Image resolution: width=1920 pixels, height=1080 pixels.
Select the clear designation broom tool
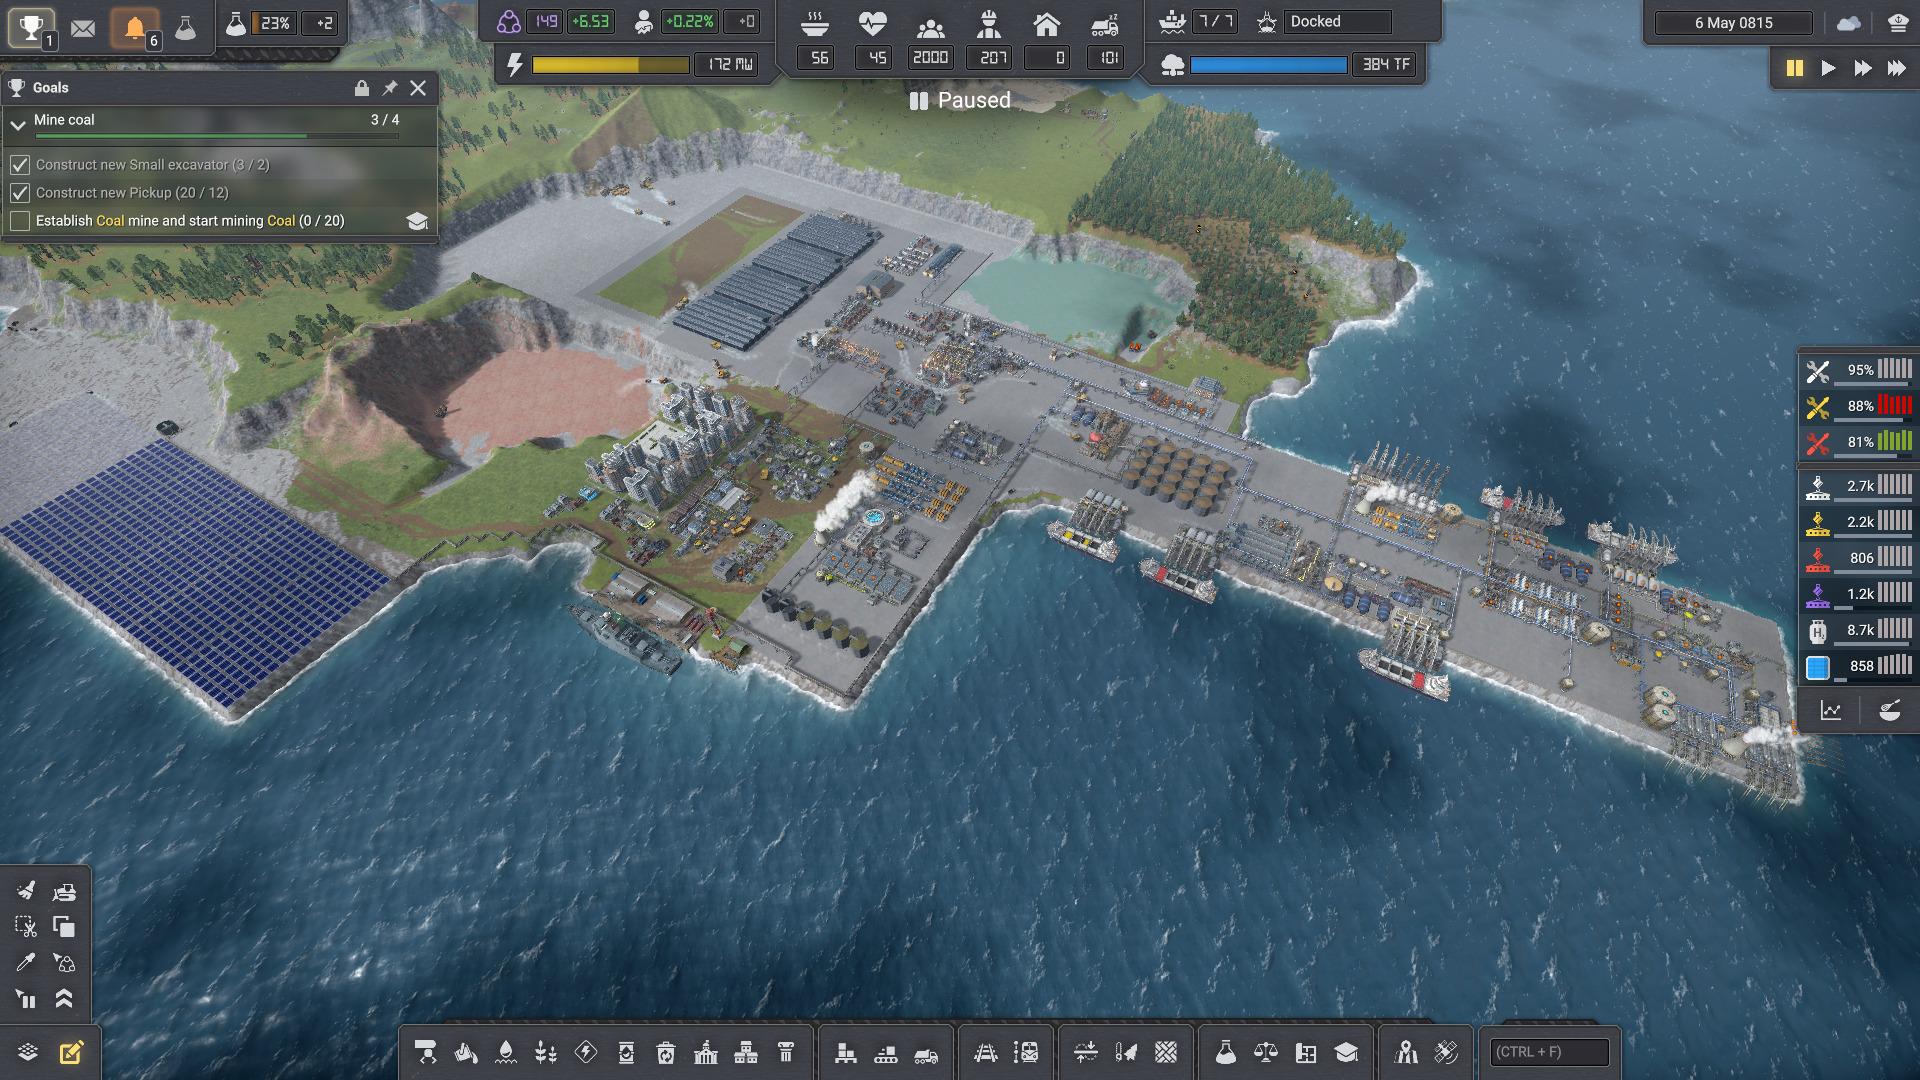tap(26, 890)
